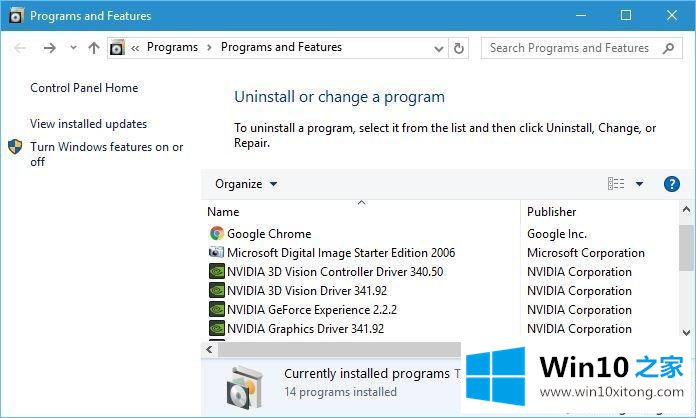Sort by the Publisher column header
Screen dimensions: 696x418
coord(552,212)
